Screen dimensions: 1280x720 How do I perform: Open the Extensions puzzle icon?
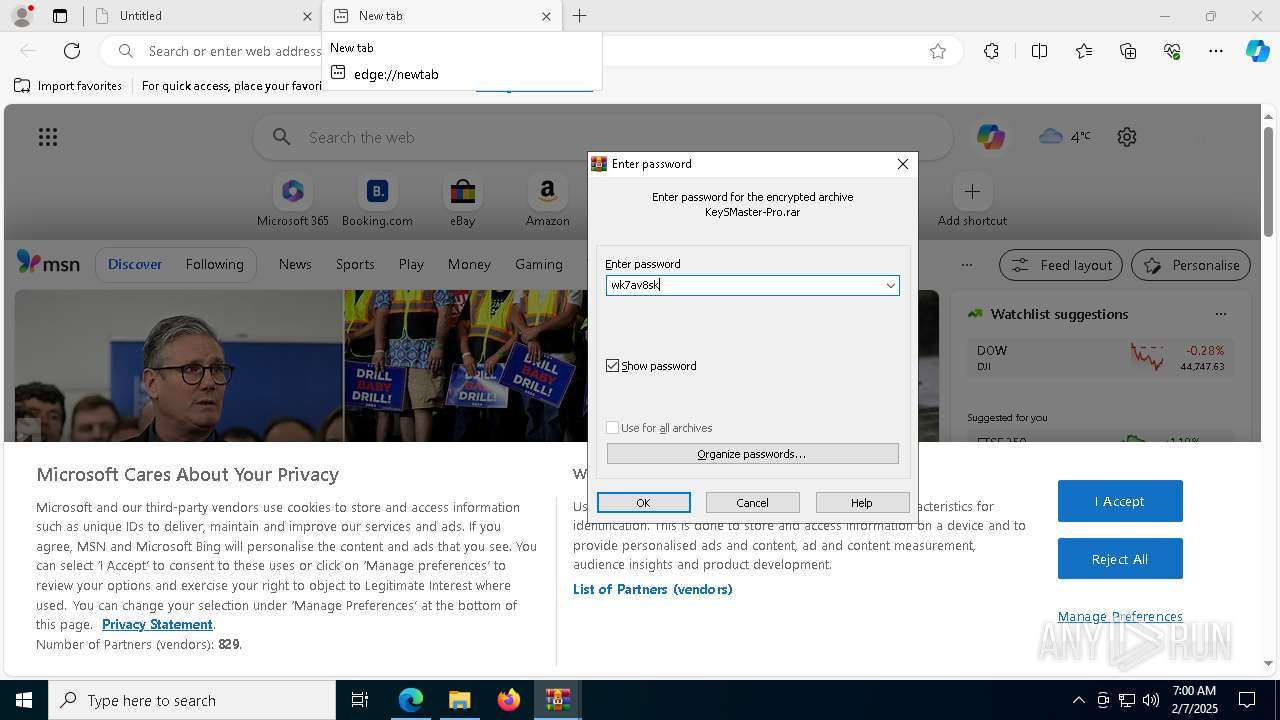coord(991,51)
